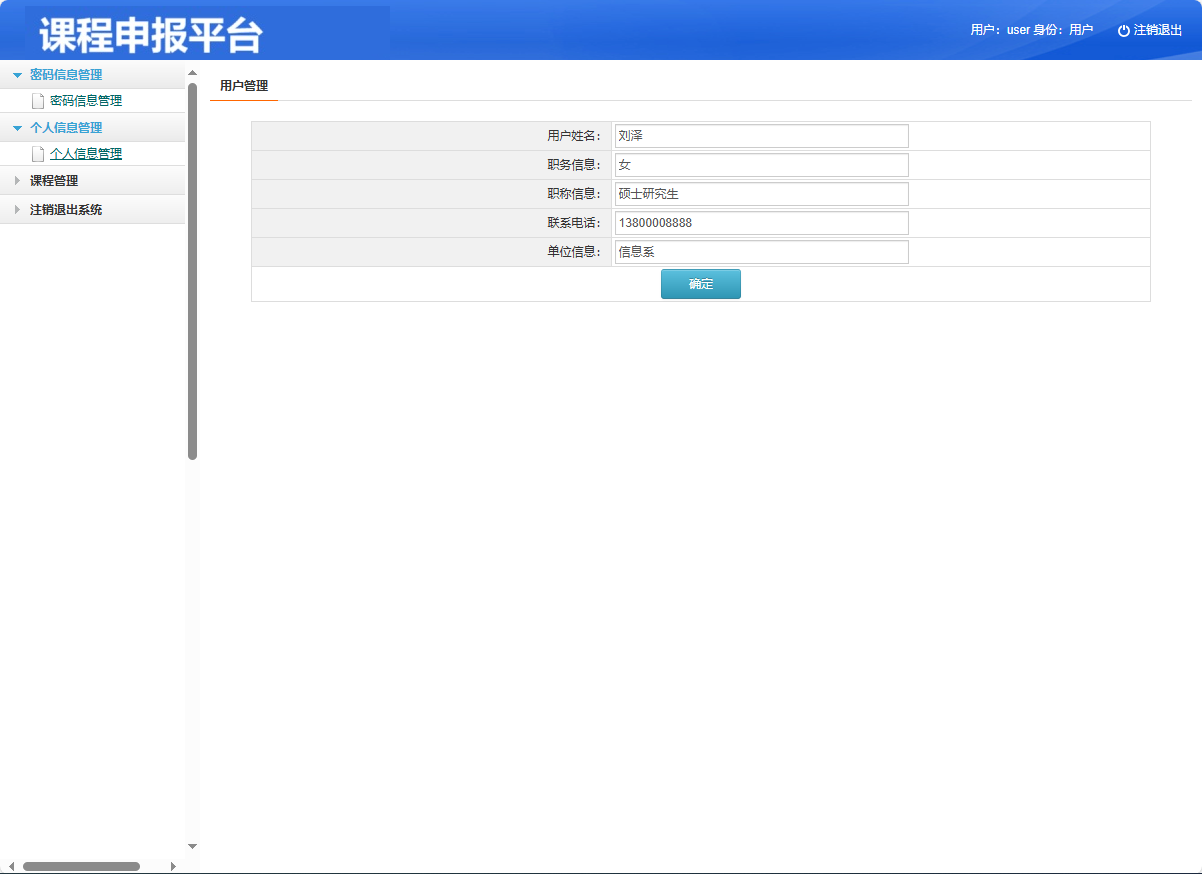1202x874 pixels.
Task: Click 注销退出 in the top bar
Action: click(x=1156, y=30)
